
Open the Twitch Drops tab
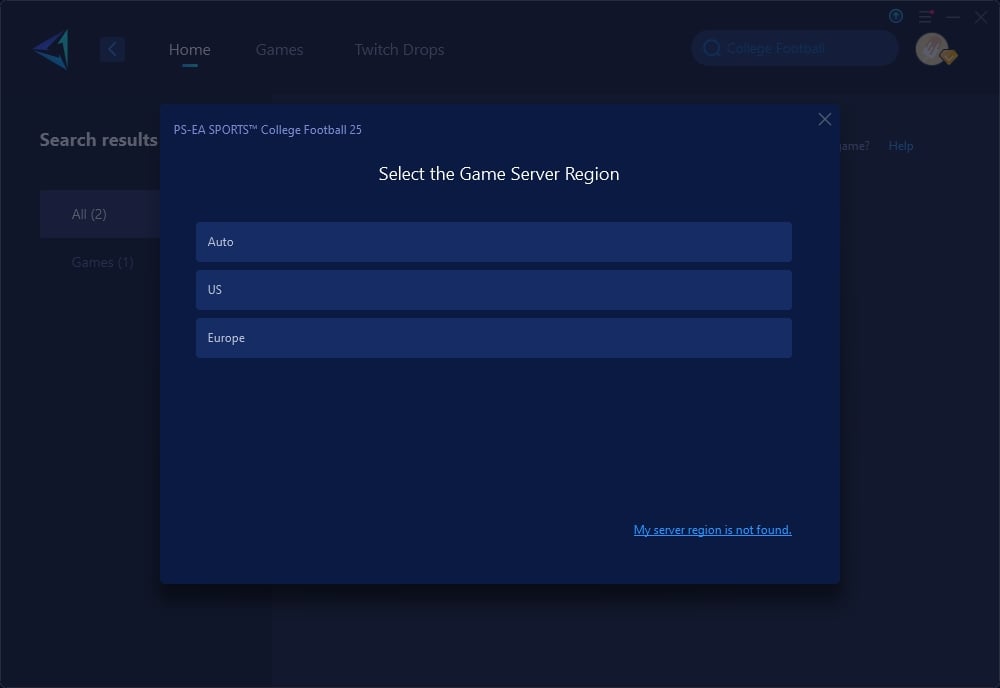click(399, 50)
